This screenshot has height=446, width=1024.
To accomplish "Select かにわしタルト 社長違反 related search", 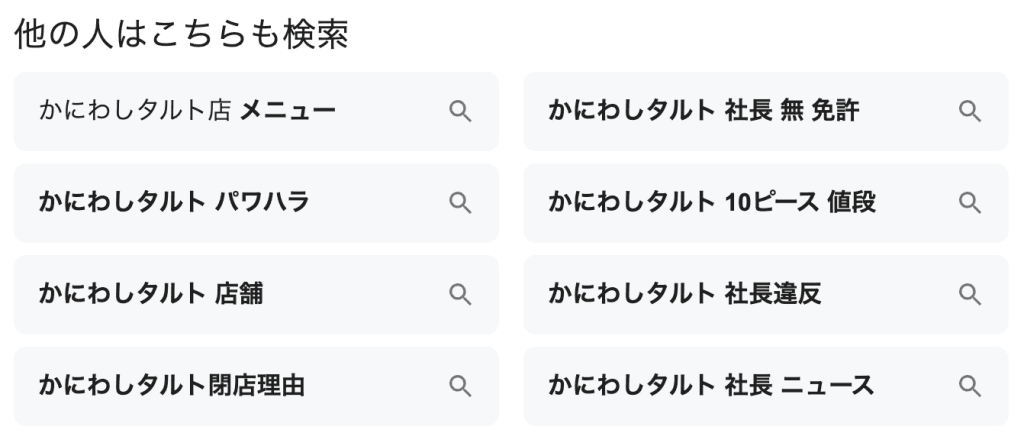I will (x=685, y=294).
